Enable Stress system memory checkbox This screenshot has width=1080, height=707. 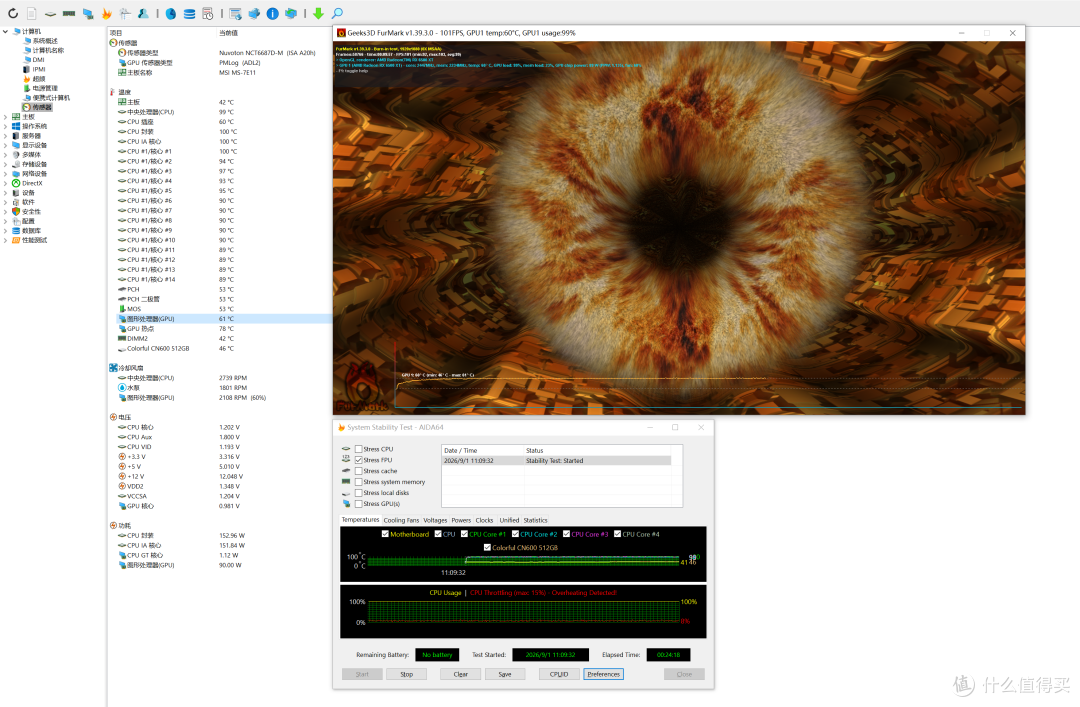tap(359, 482)
